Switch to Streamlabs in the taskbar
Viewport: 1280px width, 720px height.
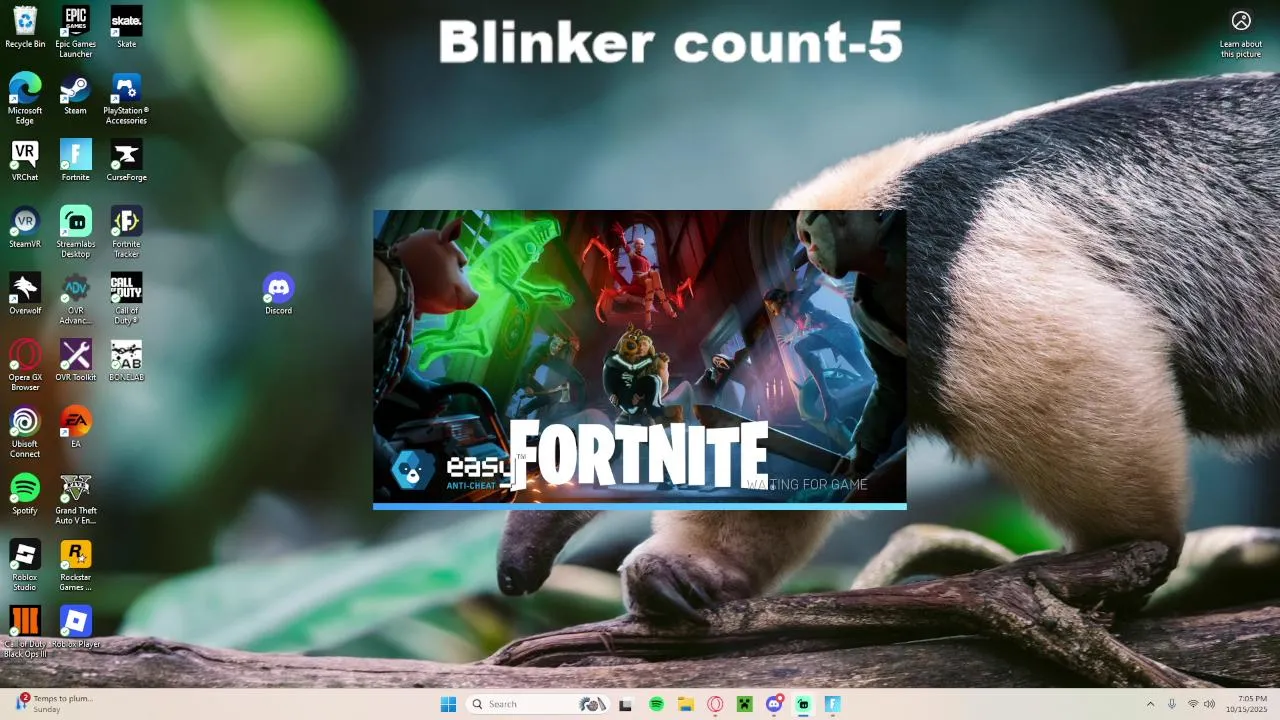click(x=803, y=704)
